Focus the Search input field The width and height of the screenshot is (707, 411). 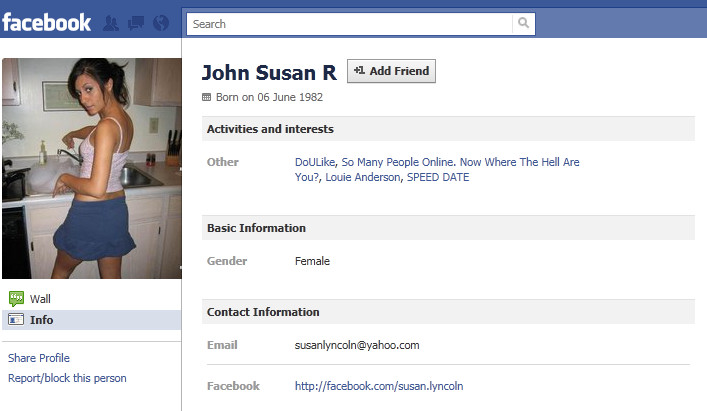coord(350,24)
